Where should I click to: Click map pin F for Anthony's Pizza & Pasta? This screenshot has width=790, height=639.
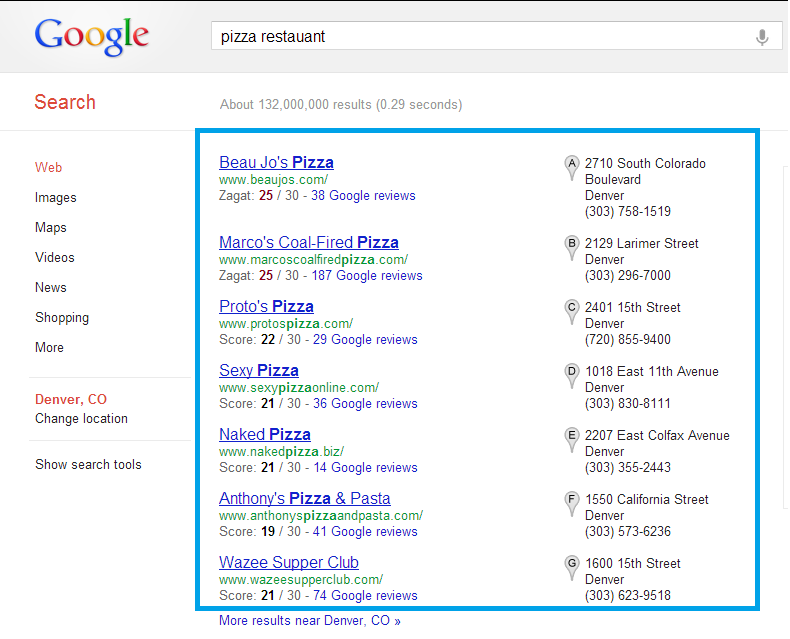(x=572, y=504)
